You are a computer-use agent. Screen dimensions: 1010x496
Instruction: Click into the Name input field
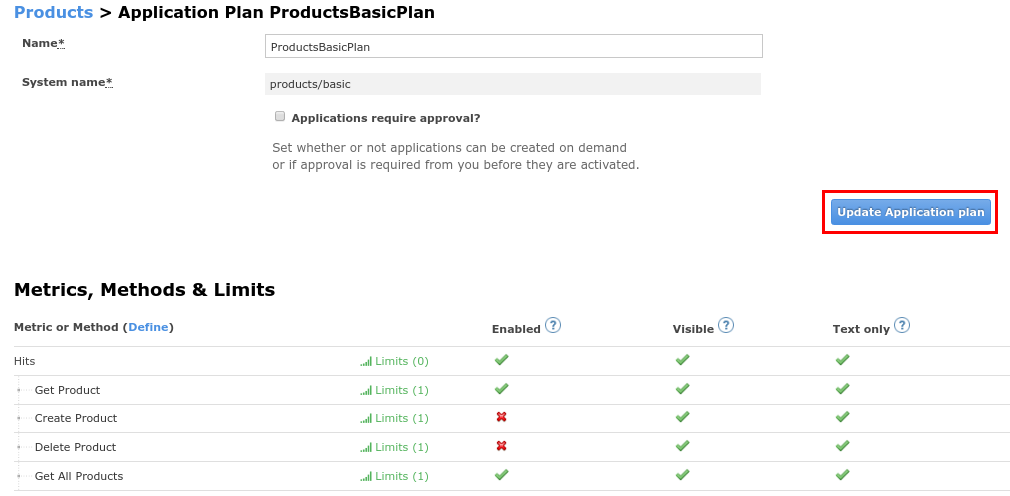513,47
